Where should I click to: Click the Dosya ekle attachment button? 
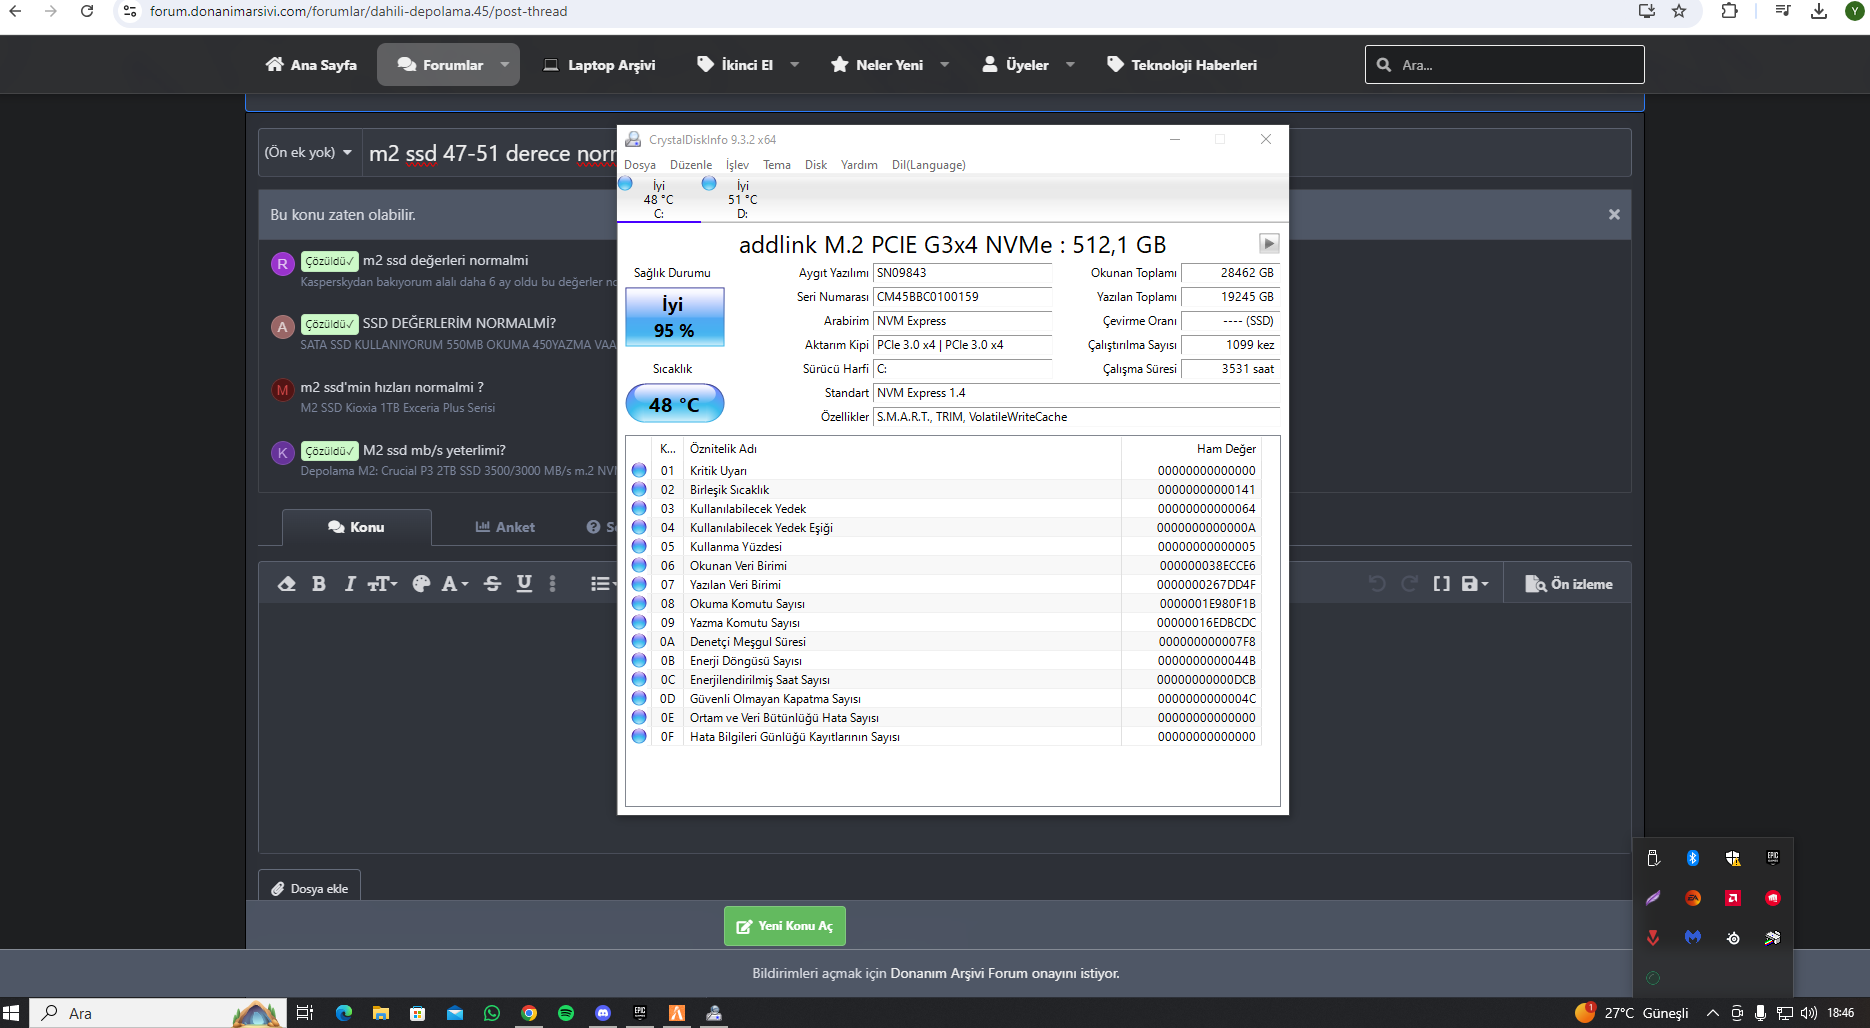click(310, 888)
